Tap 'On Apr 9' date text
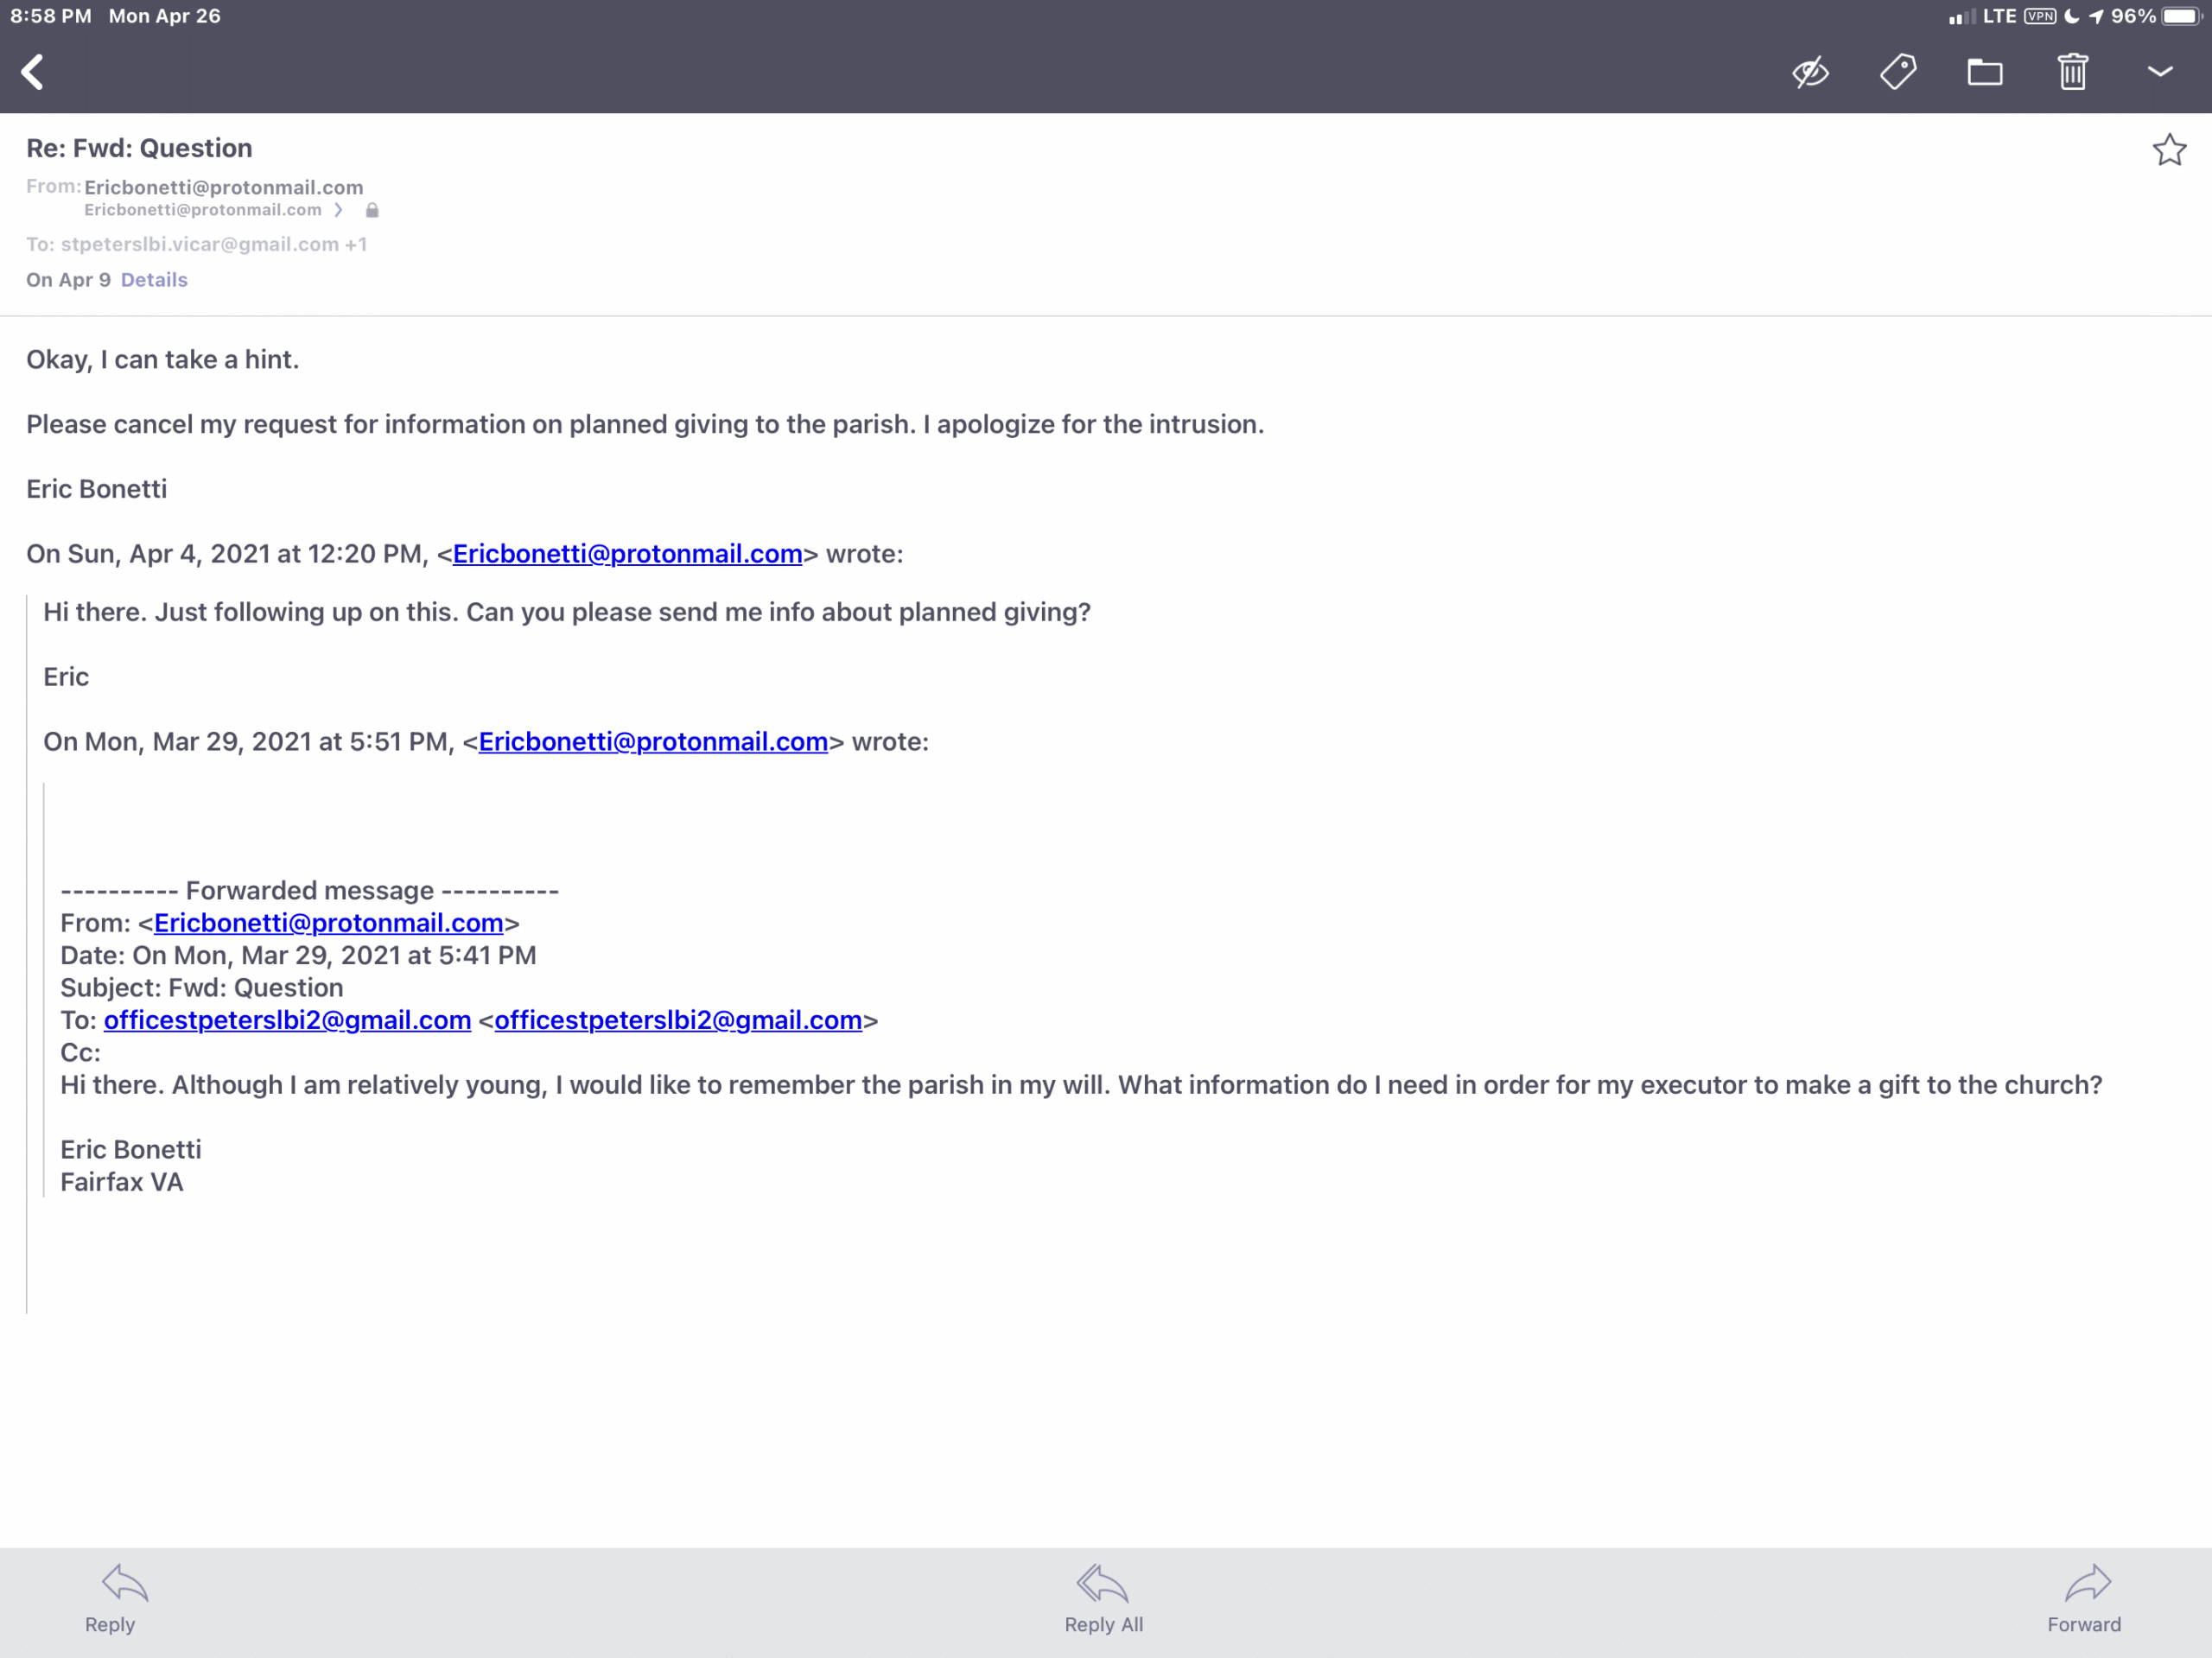Viewport: 2212px width, 1658px height. pyautogui.click(x=68, y=280)
